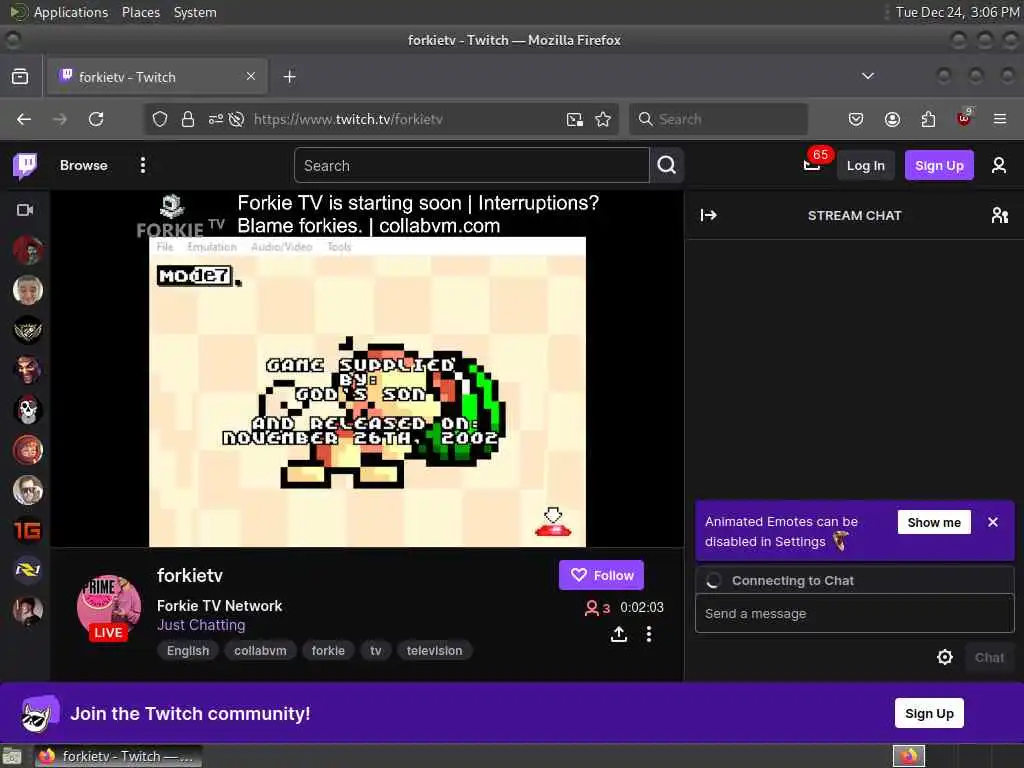Click the forkietv - Twitch taskbar entry
The image size is (1024, 768).
(x=118, y=756)
